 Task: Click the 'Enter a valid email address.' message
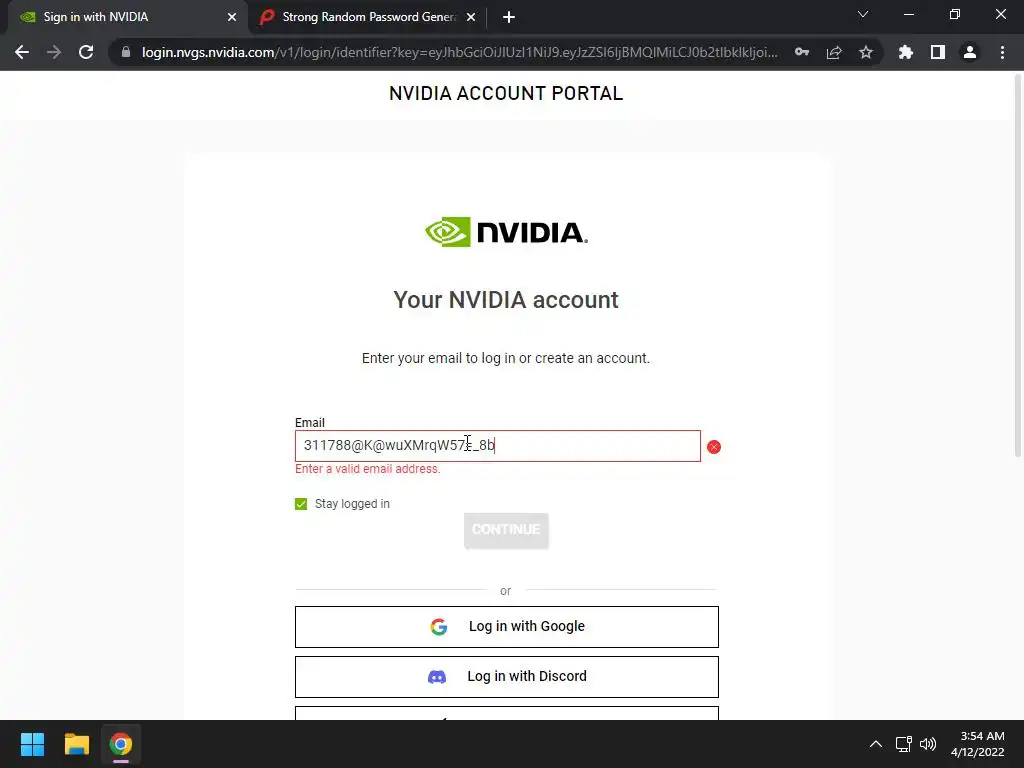(368, 469)
